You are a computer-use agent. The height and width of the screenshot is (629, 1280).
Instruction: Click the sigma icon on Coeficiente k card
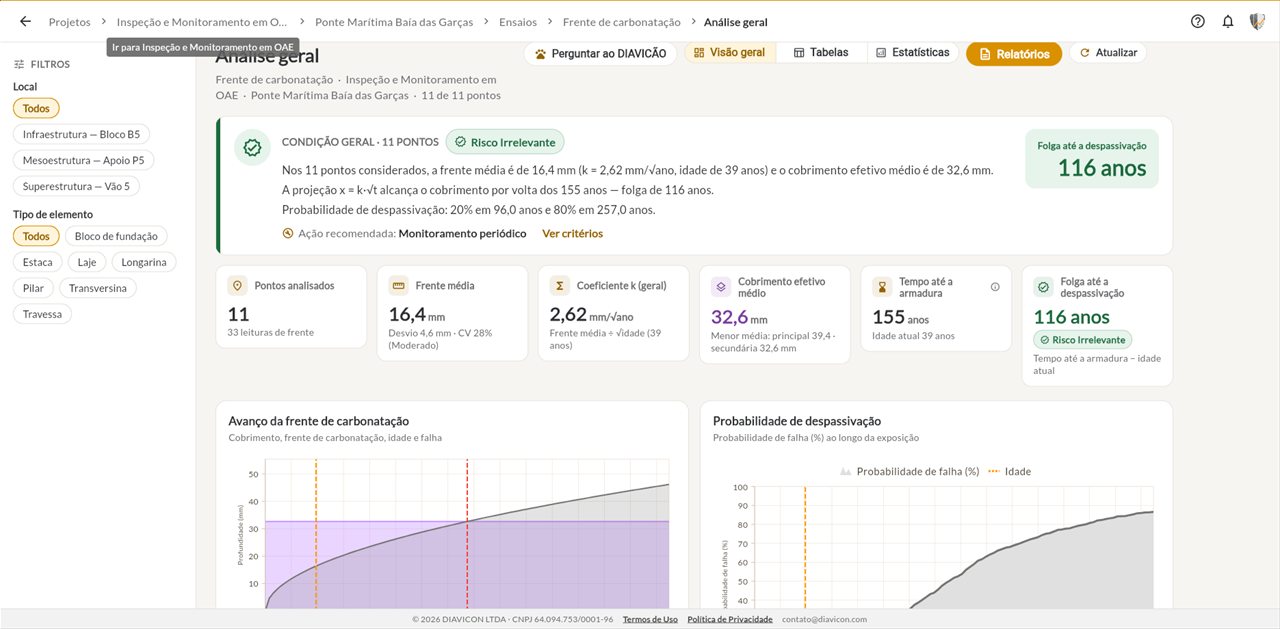559,285
